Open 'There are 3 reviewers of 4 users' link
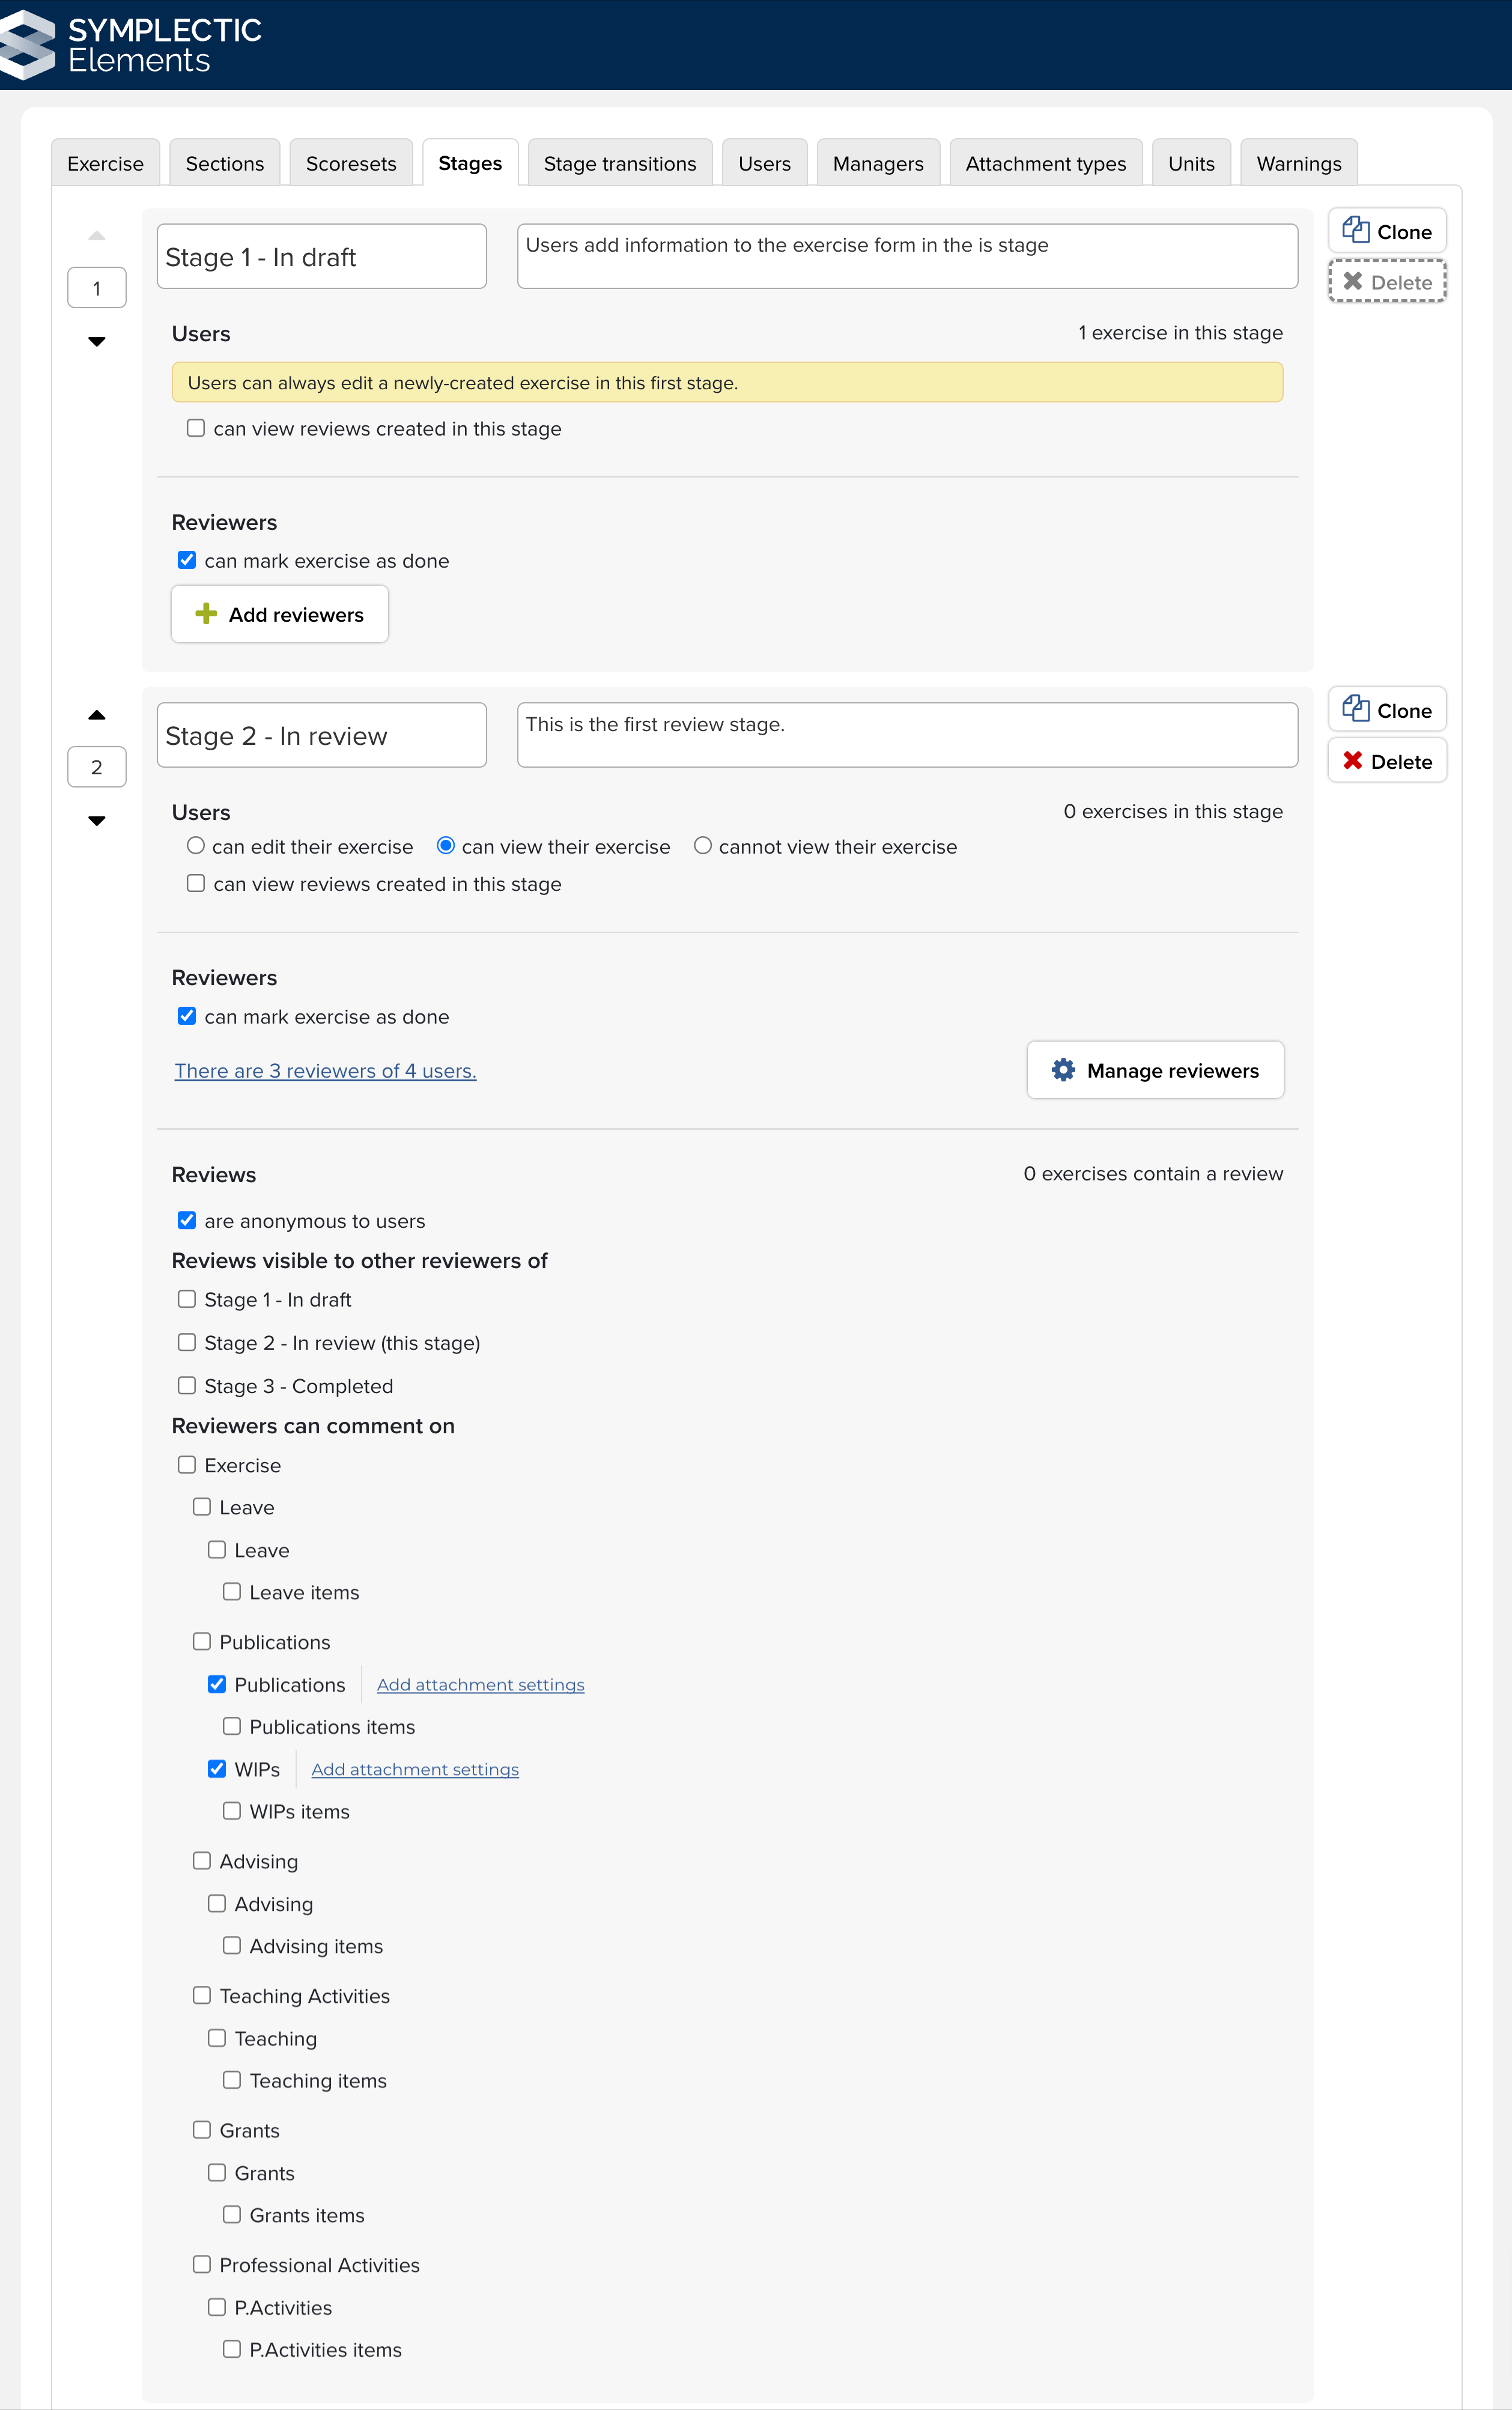1512x2410 pixels. point(325,1071)
